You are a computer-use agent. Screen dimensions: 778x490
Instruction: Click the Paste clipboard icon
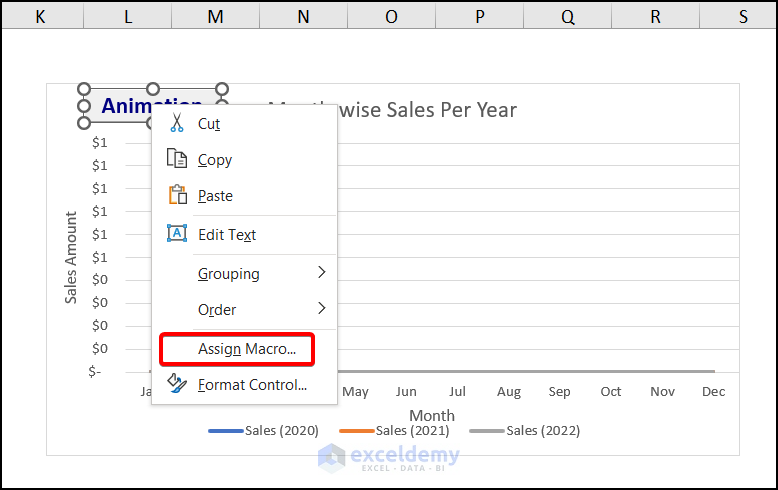tap(177, 196)
